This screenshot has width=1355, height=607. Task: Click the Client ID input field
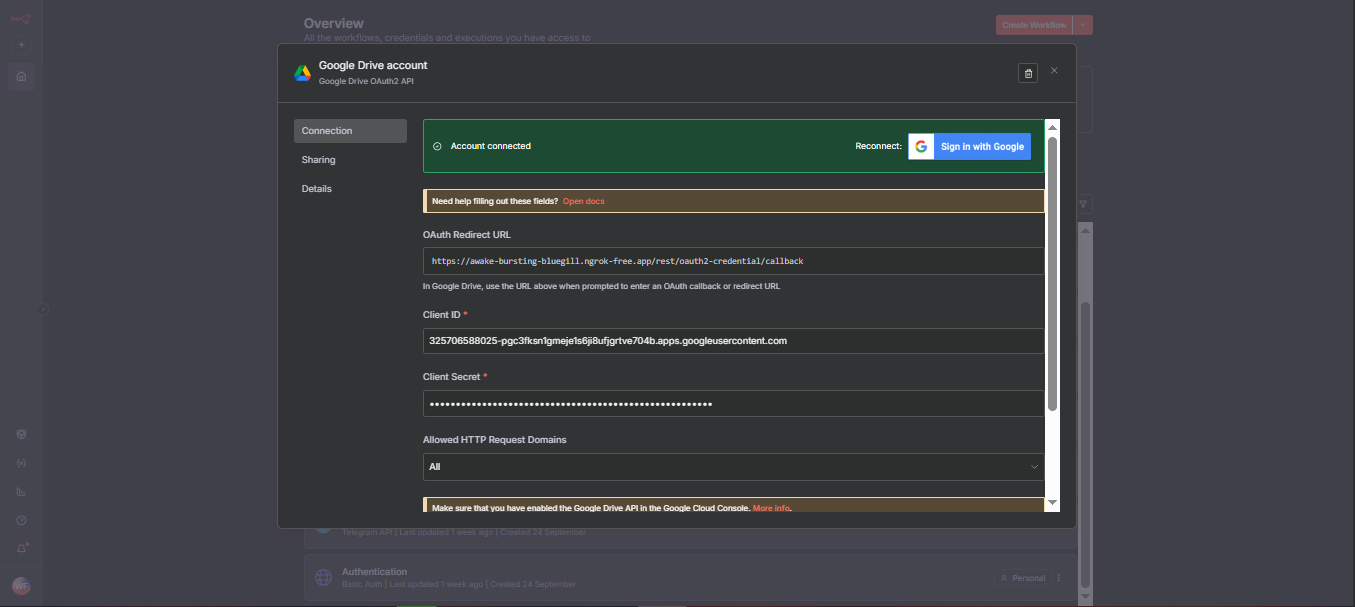(x=733, y=340)
